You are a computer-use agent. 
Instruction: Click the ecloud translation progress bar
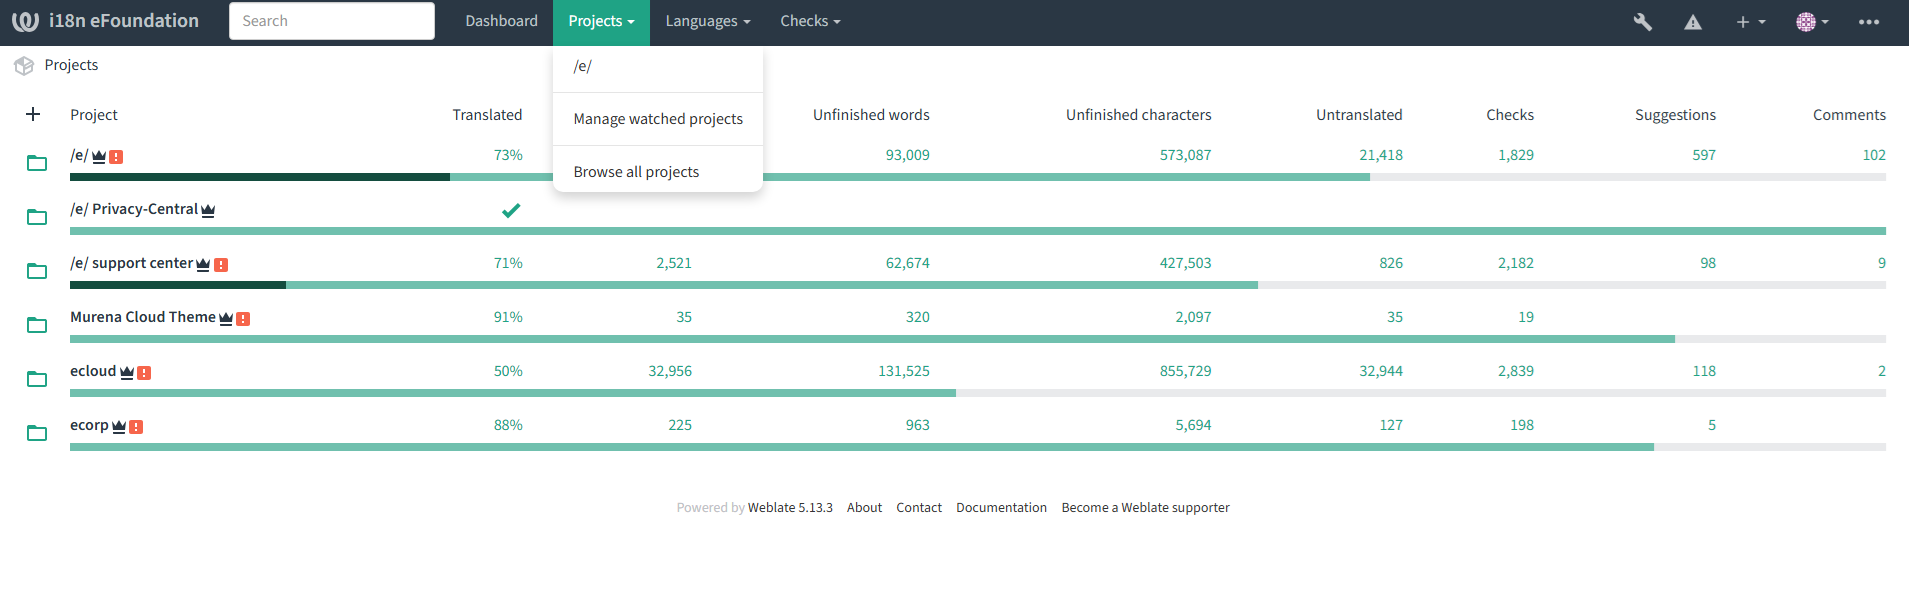[x=978, y=393]
